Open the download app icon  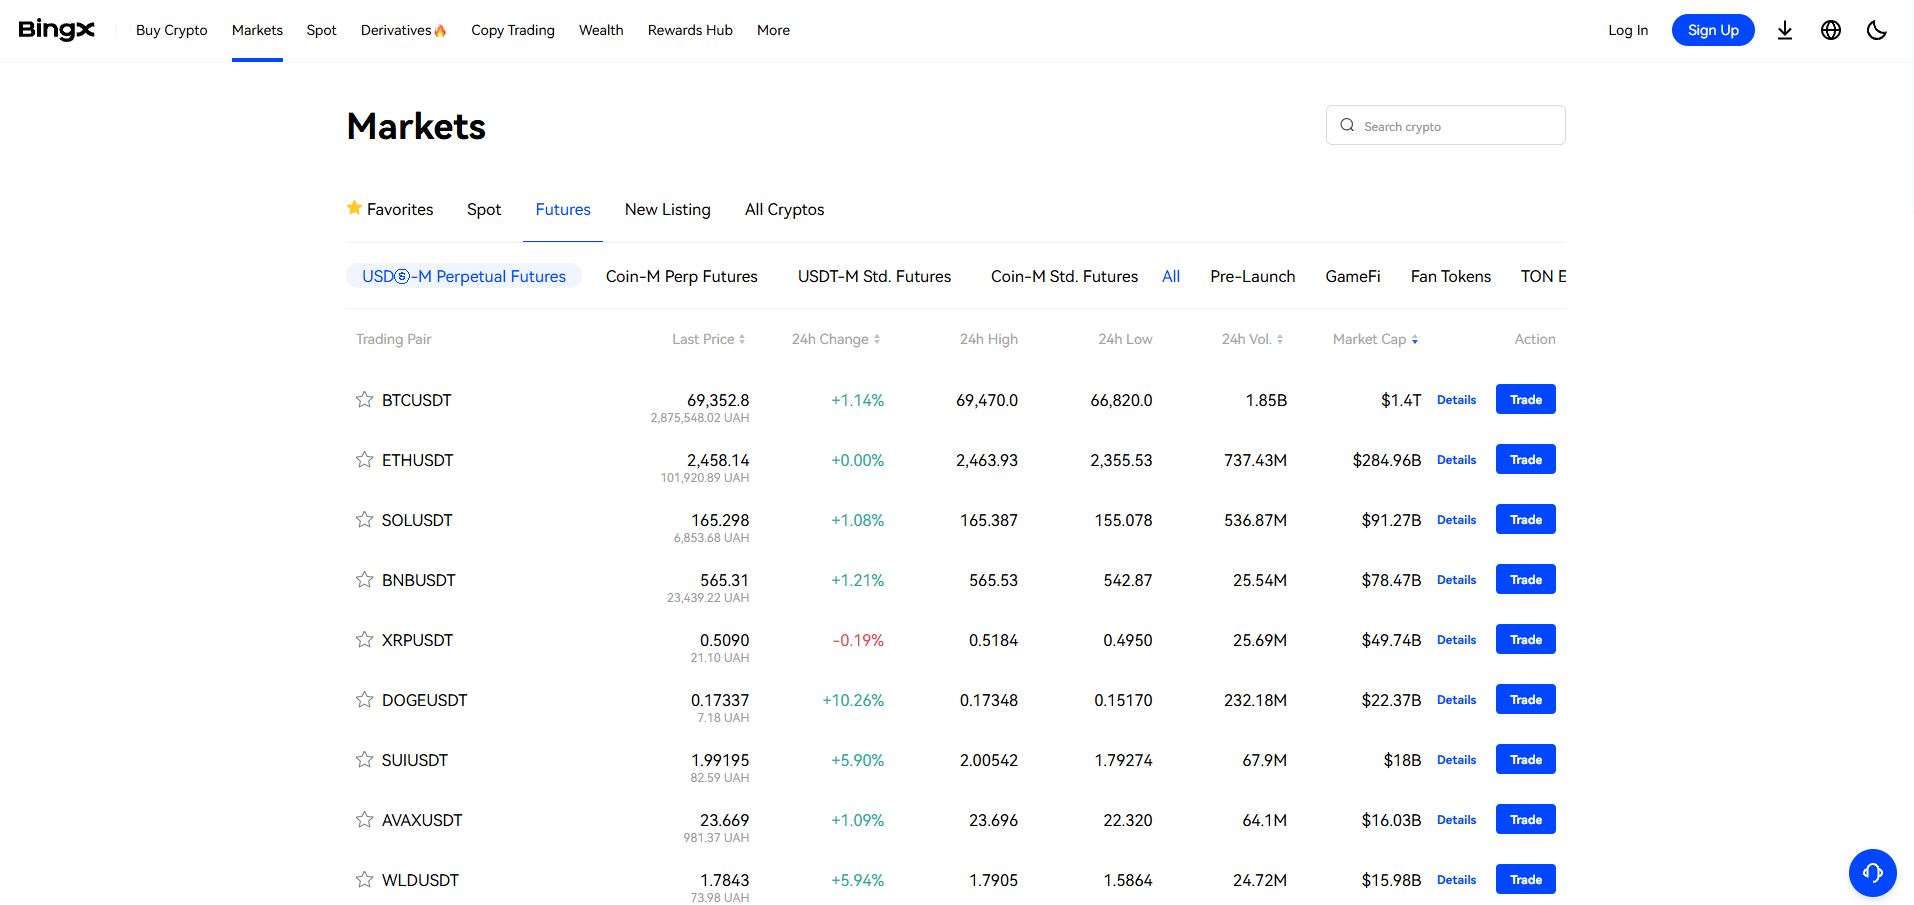pos(1785,30)
